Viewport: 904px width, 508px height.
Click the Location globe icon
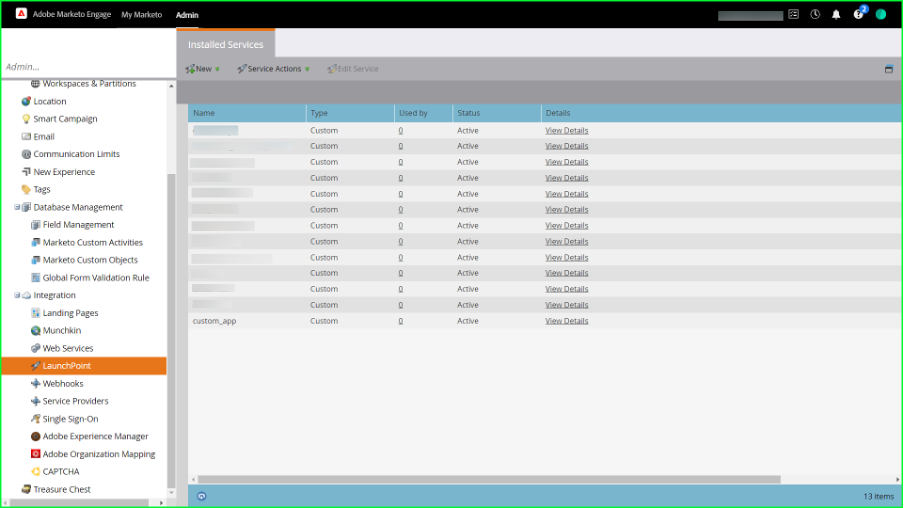pos(26,101)
